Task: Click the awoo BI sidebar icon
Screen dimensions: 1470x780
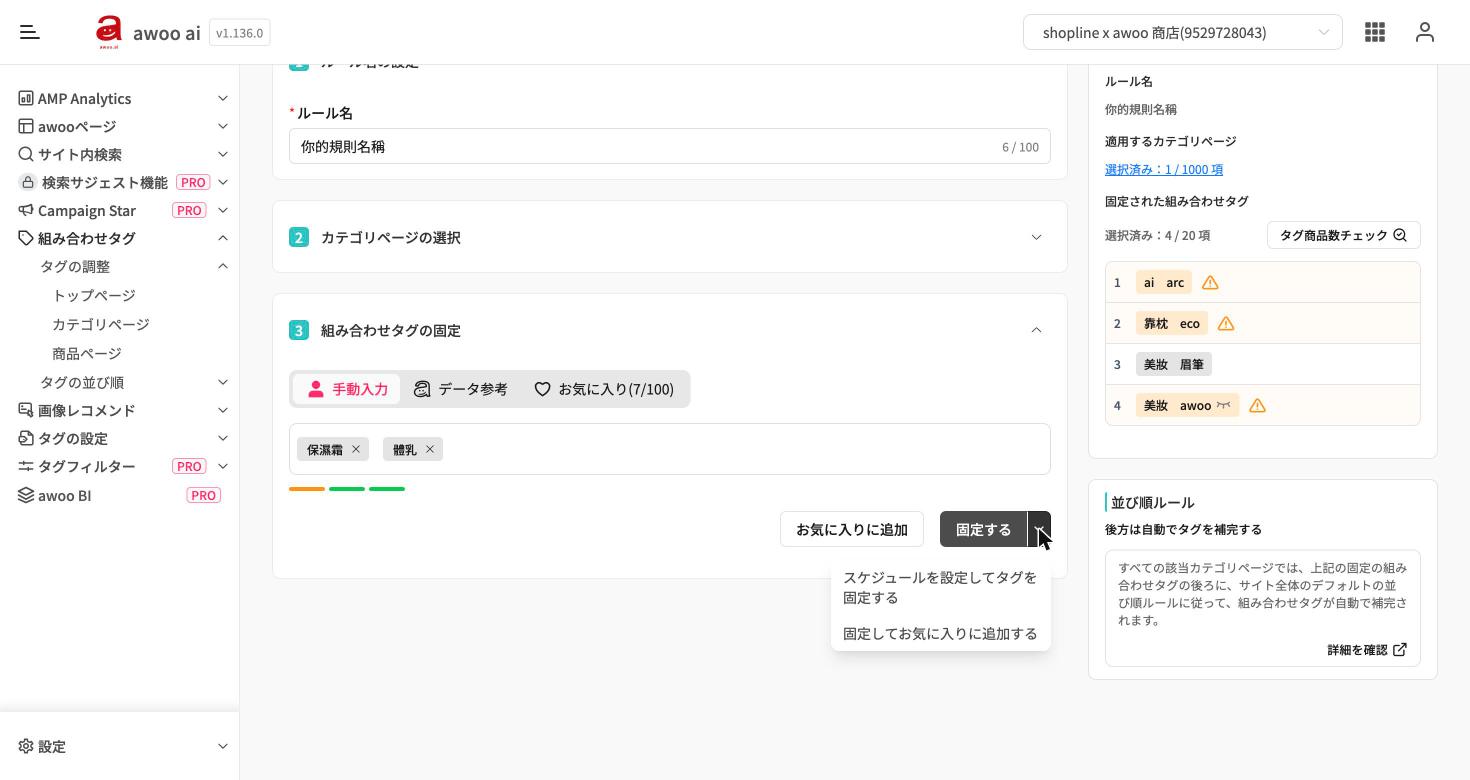Action: pos(26,495)
